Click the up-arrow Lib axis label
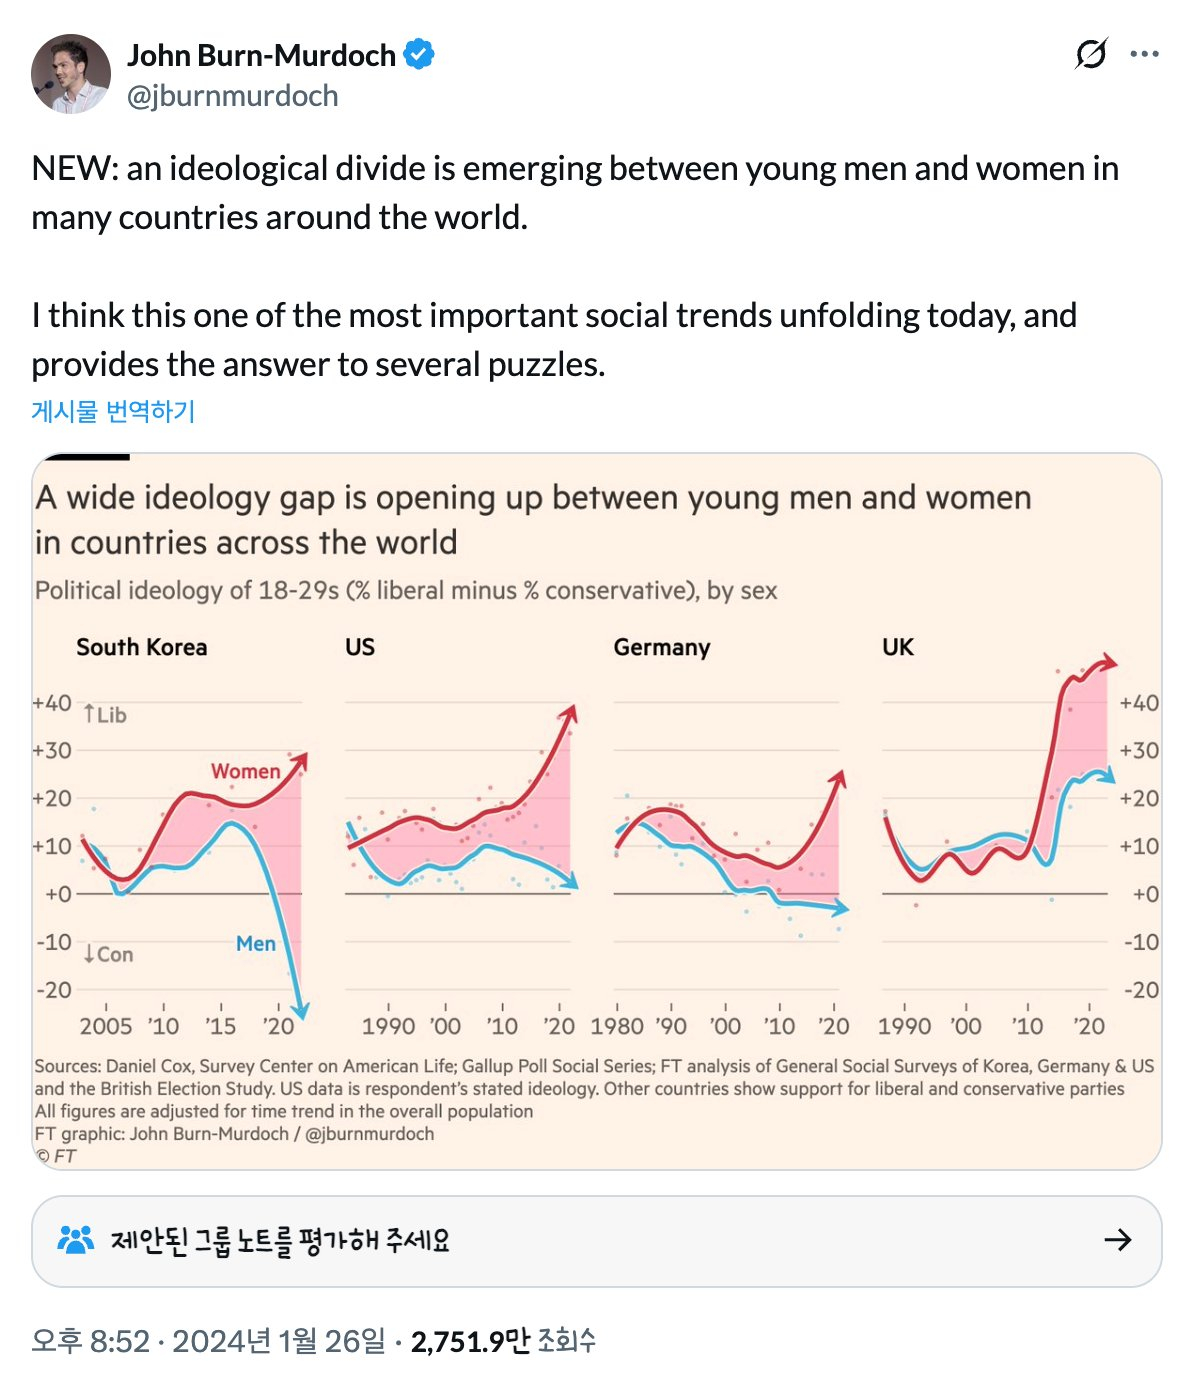This screenshot has width=1192, height=1392. tap(105, 714)
